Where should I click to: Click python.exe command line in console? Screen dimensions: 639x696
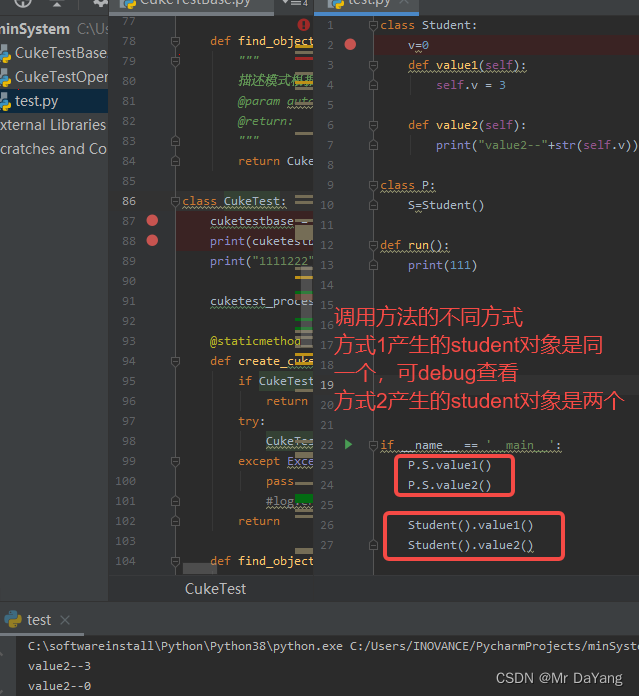[x=333, y=646]
